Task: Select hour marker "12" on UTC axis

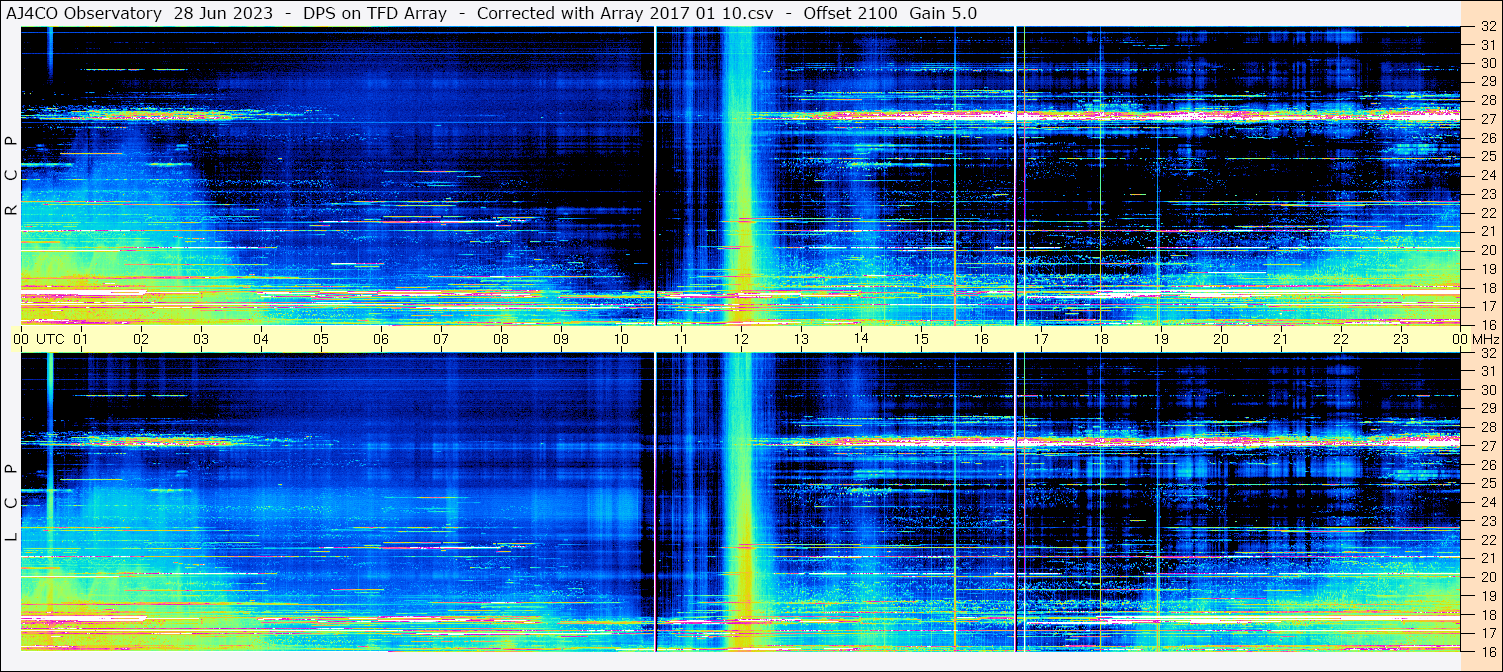Action: [x=741, y=339]
